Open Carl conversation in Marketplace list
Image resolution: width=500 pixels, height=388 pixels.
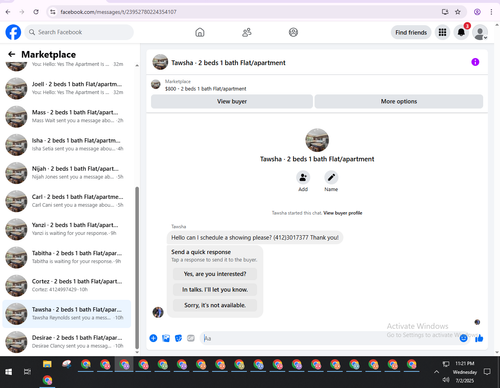tap(67, 201)
